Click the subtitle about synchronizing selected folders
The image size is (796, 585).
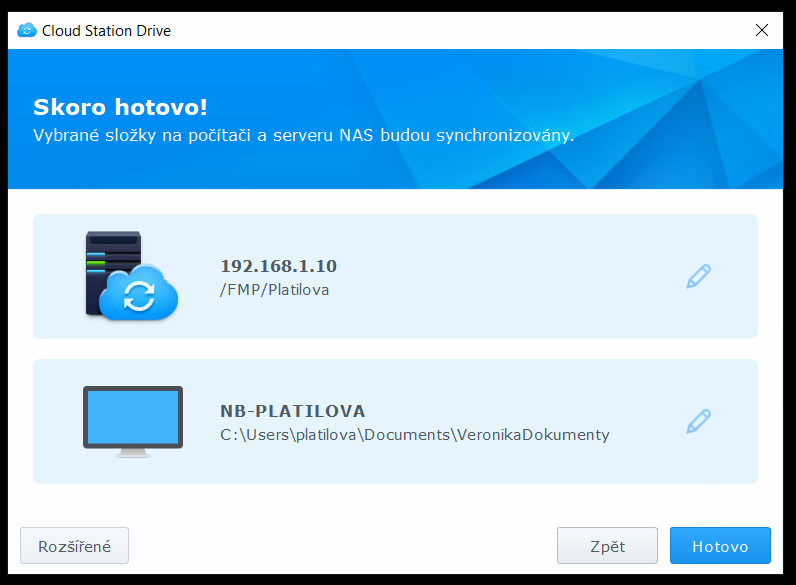pos(303,135)
